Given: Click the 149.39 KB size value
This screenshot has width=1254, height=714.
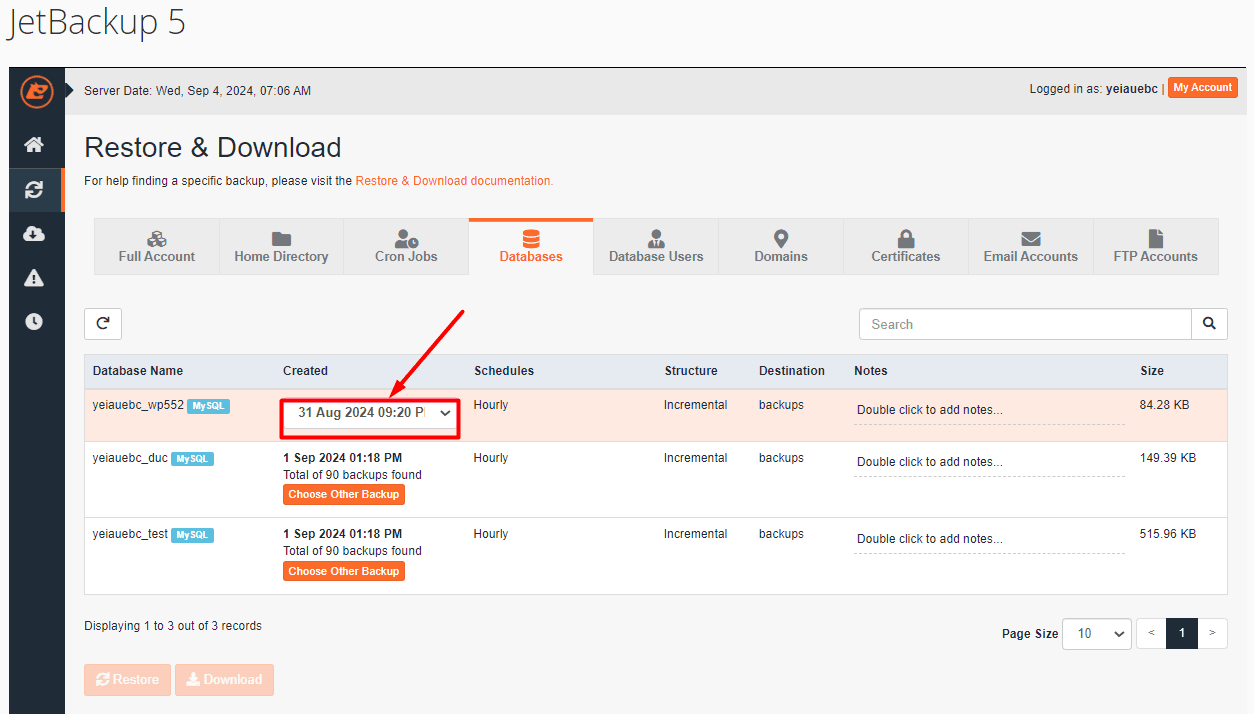Looking at the screenshot, I should [1168, 458].
